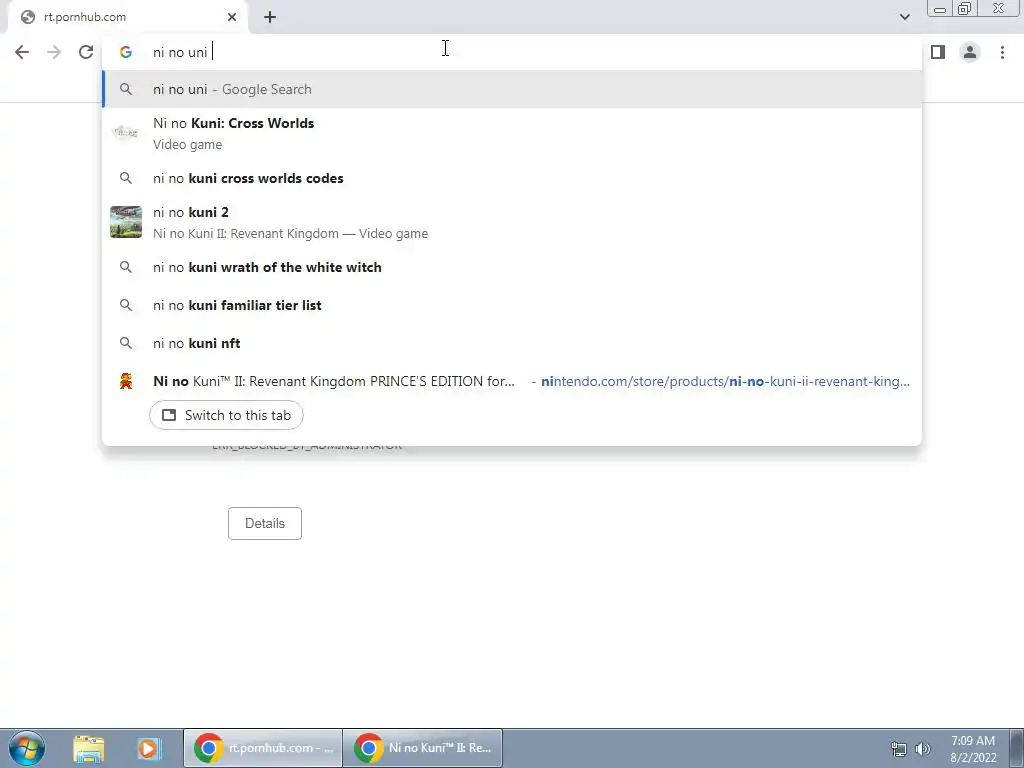Expand the tab search chevron
The width and height of the screenshot is (1024, 768).
904,18
